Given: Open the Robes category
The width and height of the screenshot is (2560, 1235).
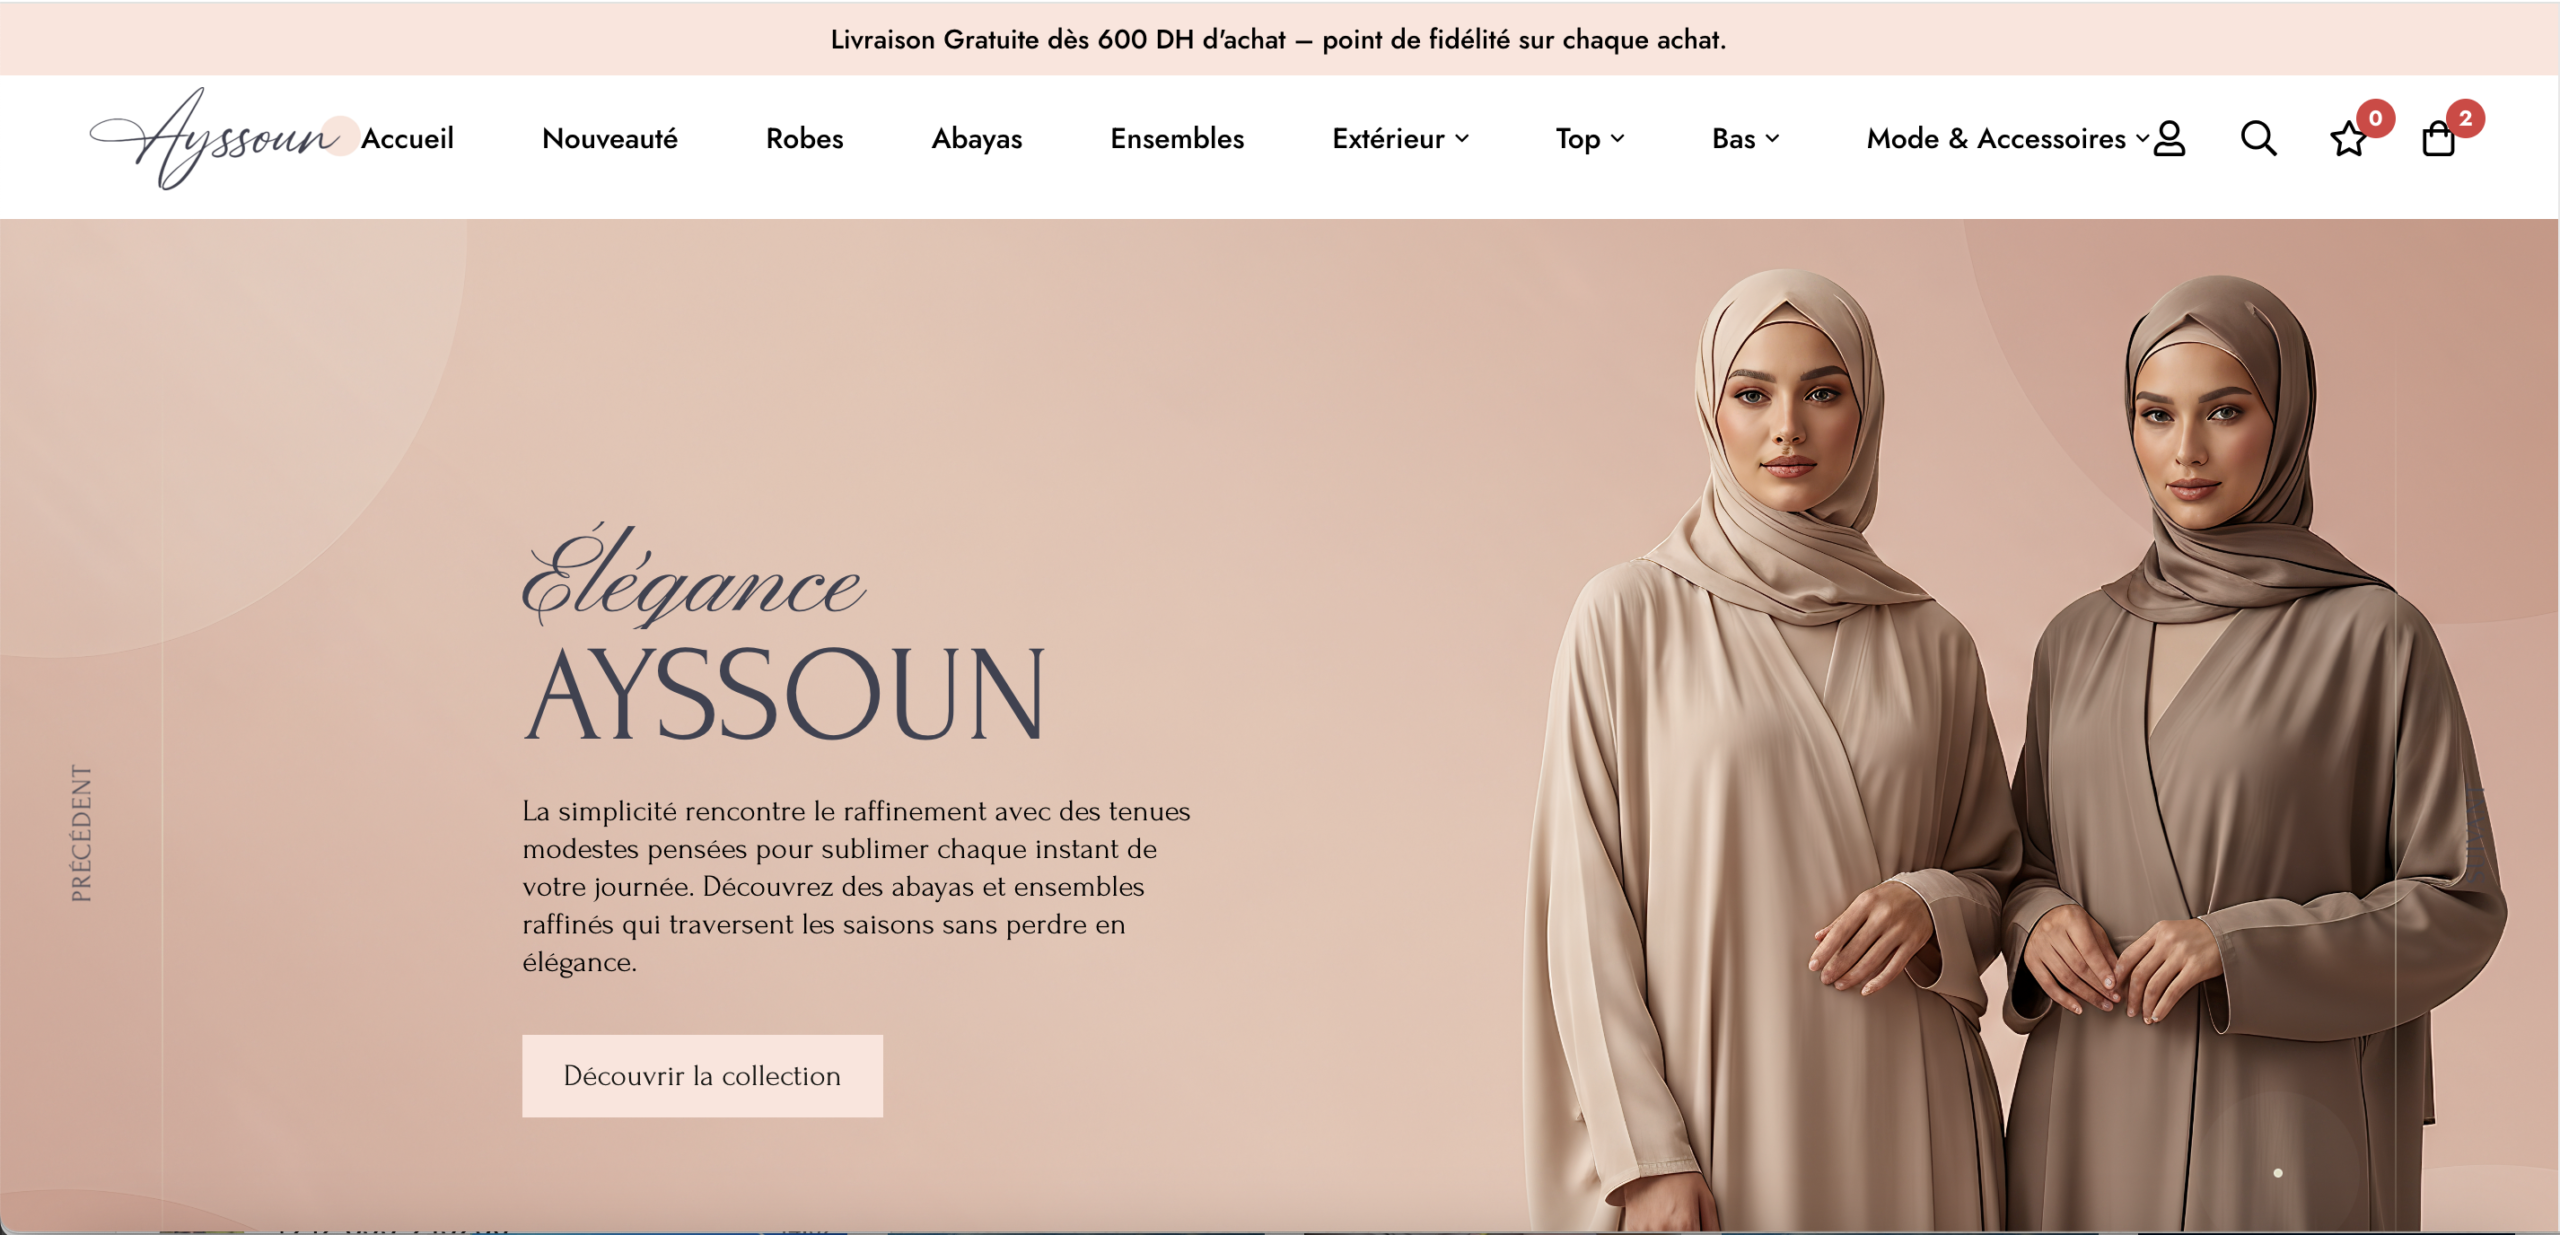Looking at the screenshot, I should click(x=804, y=138).
